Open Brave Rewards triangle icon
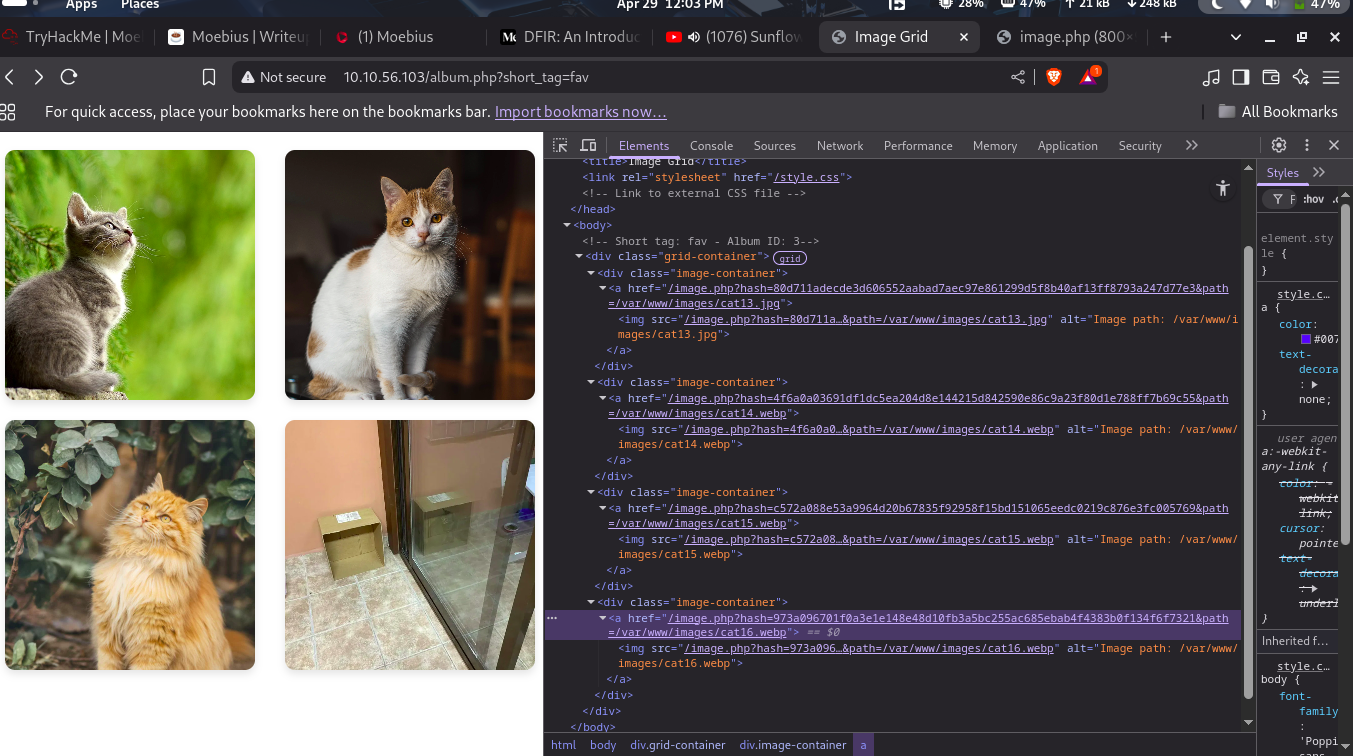This screenshot has width=1353, height=756. point(1088,77)
